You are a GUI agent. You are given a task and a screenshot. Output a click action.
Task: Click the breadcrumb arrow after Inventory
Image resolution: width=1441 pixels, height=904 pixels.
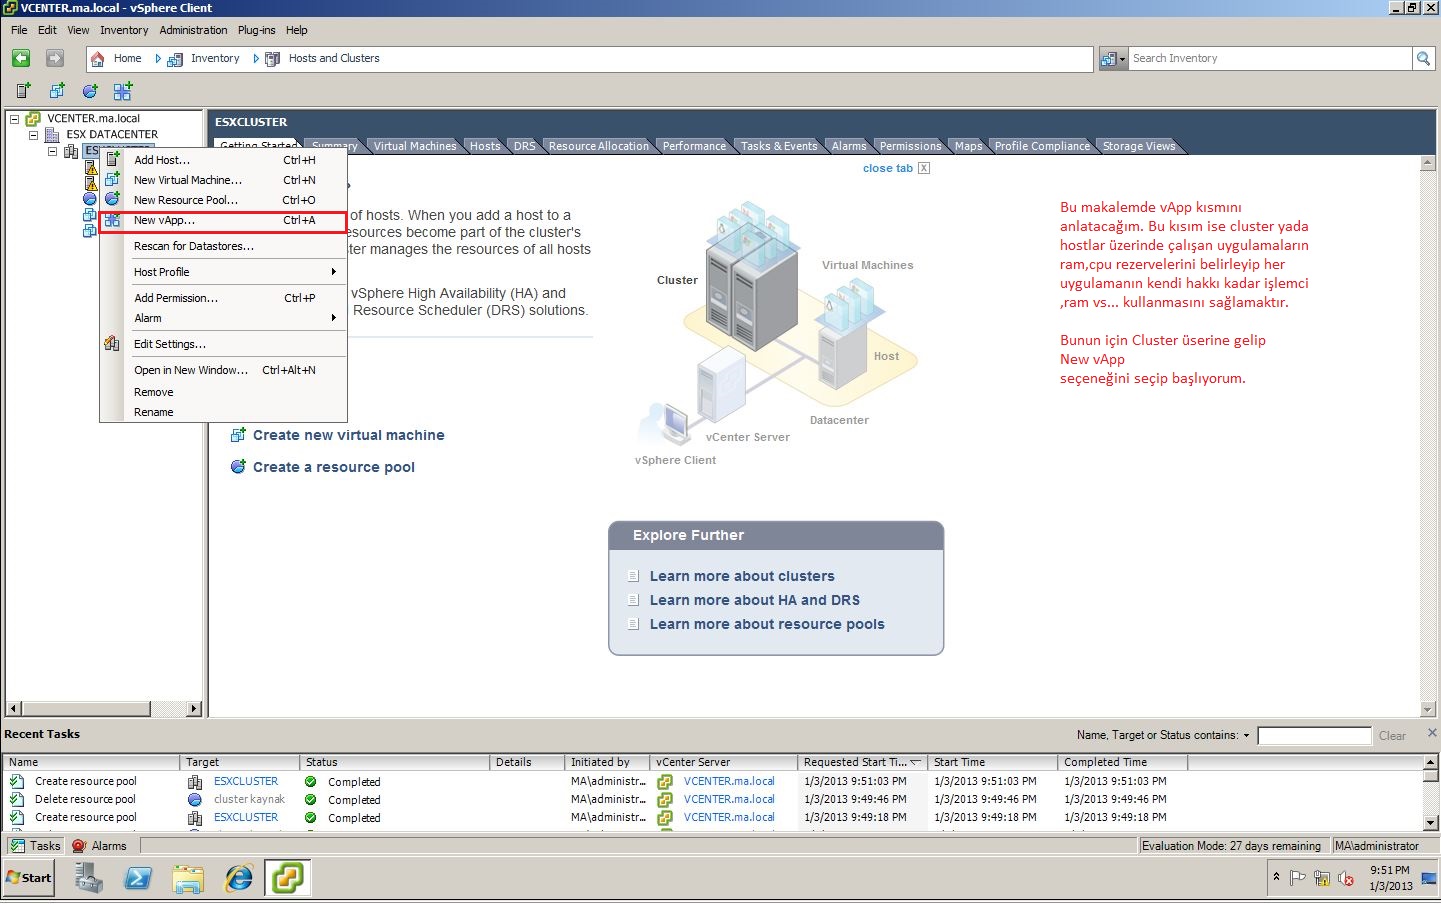pos(256,59)
